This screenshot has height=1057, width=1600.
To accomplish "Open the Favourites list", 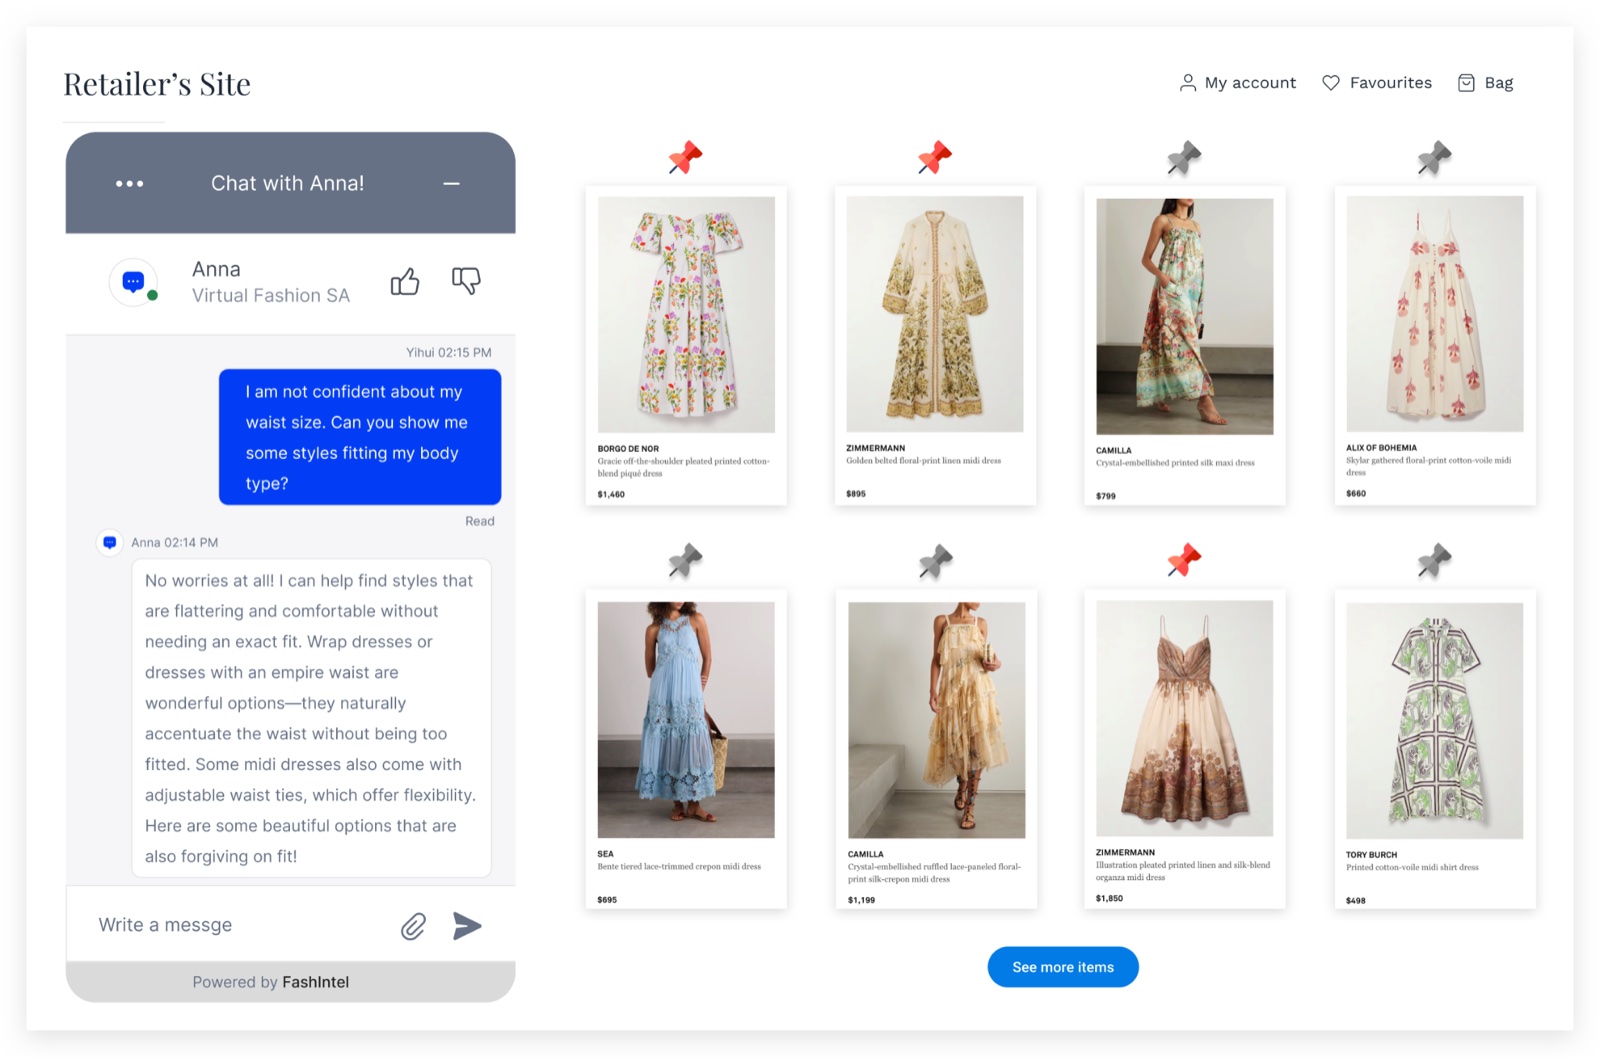I will click(x=1377, y=83).
